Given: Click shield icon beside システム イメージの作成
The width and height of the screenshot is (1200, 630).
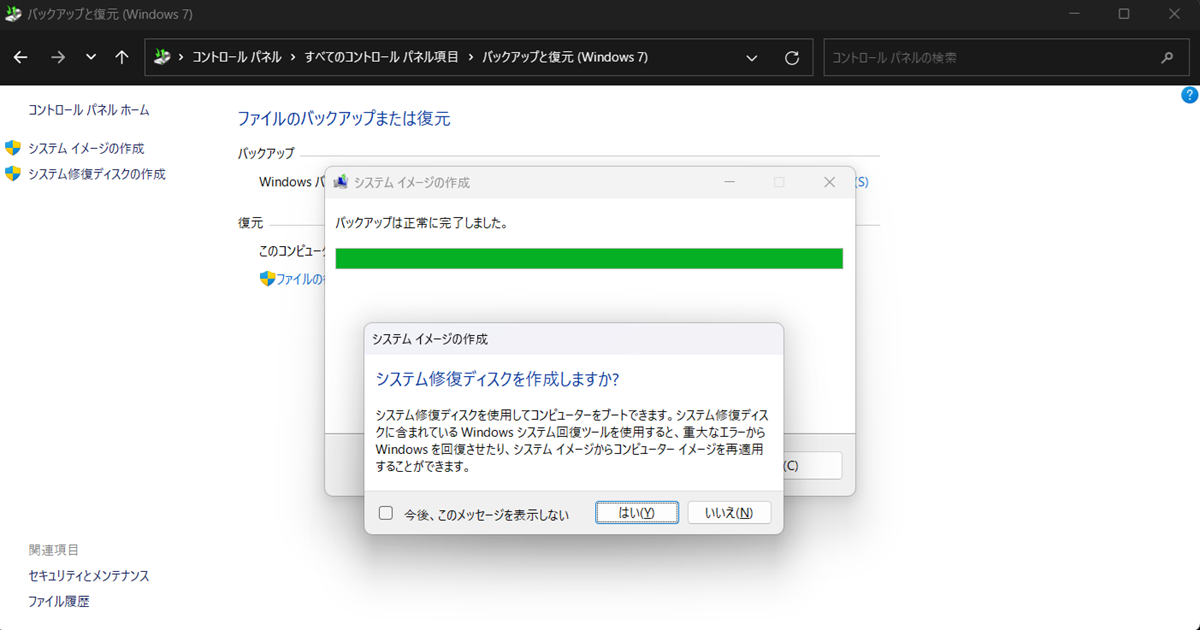Looking at the screenshot, I should click(x=13, y=148).
